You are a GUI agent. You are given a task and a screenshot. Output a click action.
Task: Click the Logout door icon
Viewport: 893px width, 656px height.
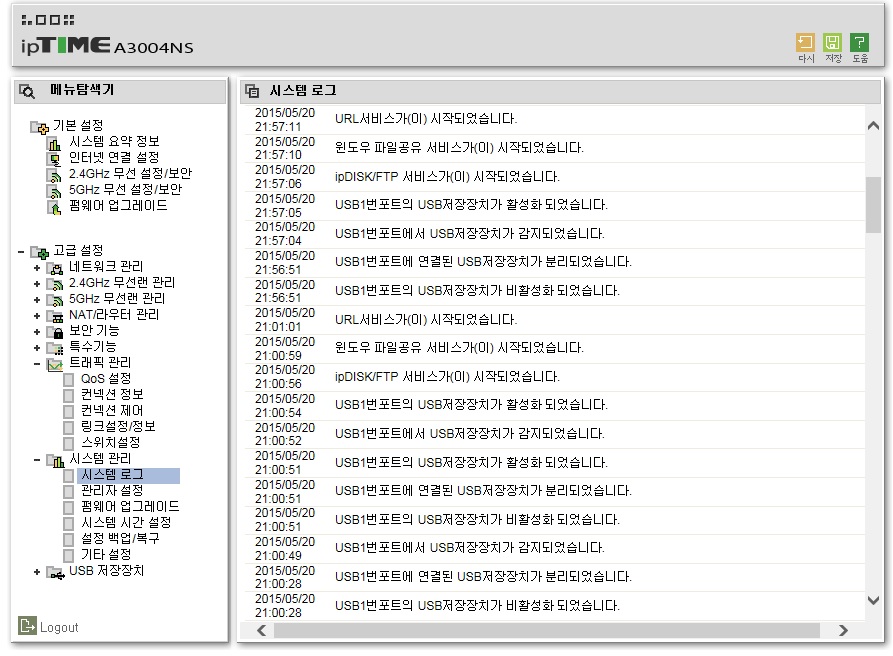27,625
